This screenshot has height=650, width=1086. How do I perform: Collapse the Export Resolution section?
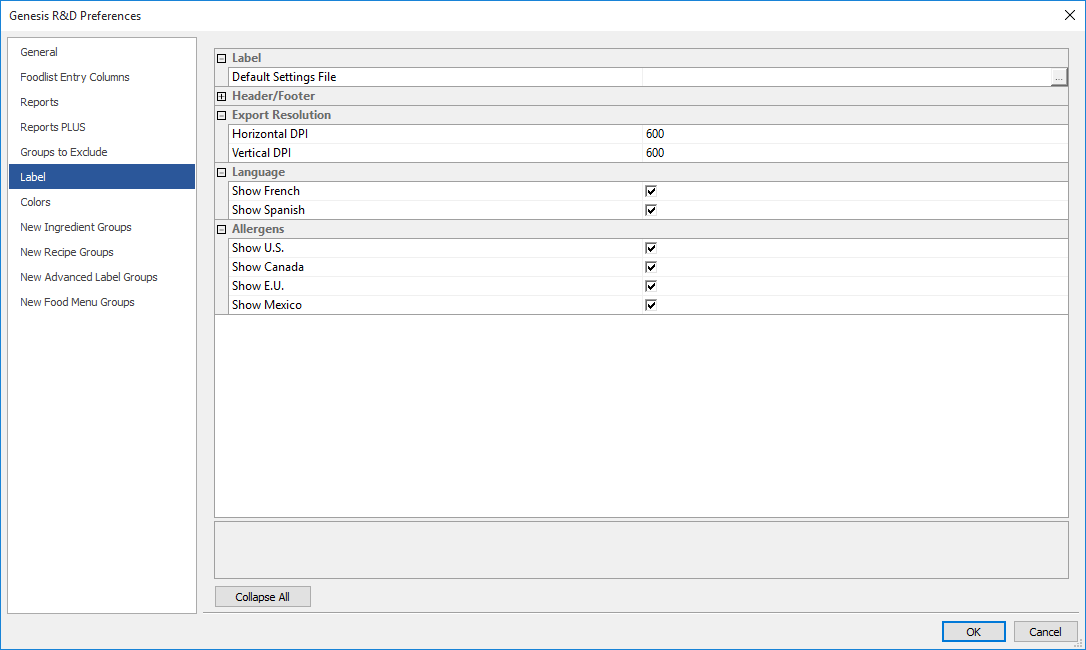point(222,115)
